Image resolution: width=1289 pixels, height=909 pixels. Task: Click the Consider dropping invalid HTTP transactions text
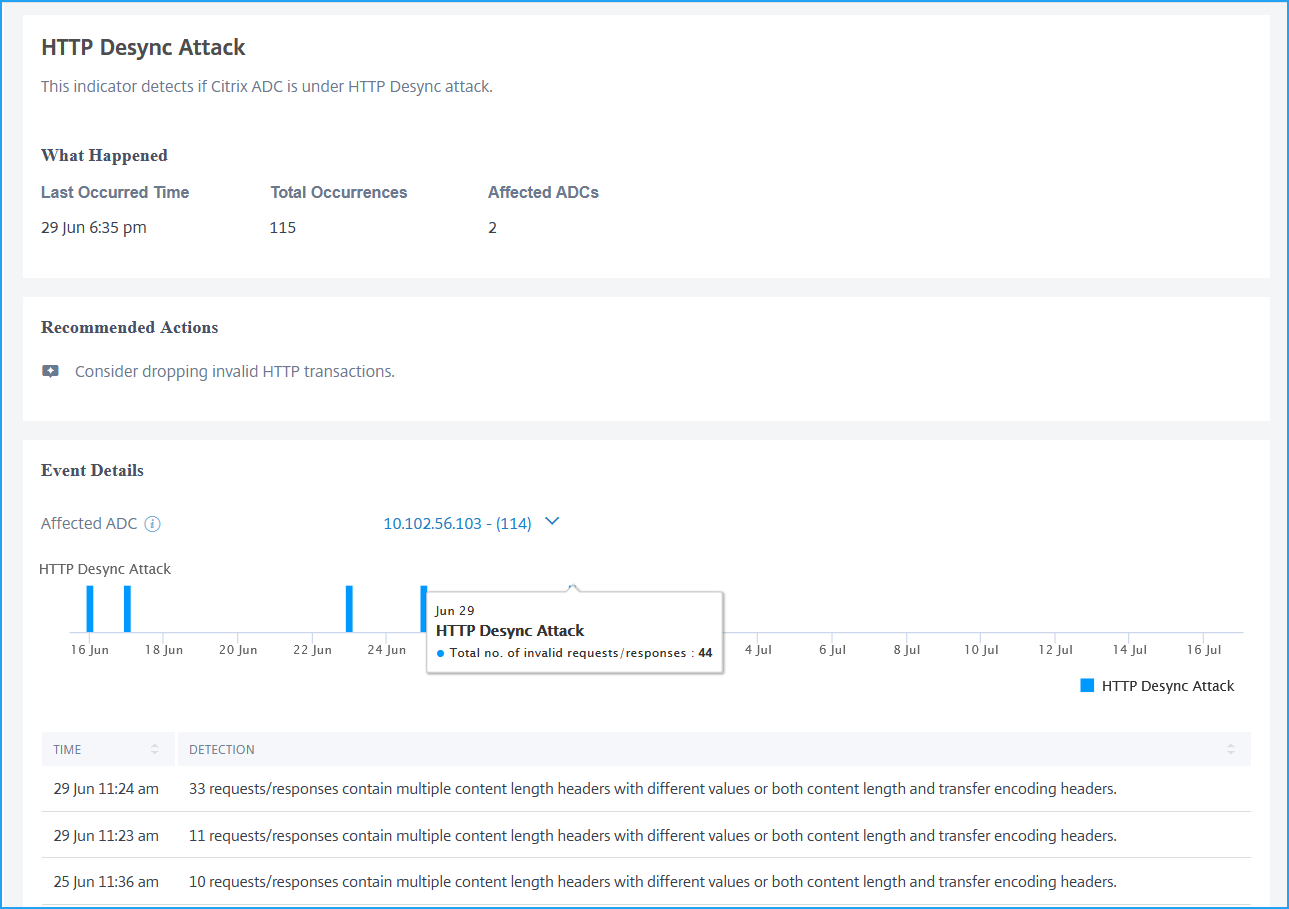(235, 372)
